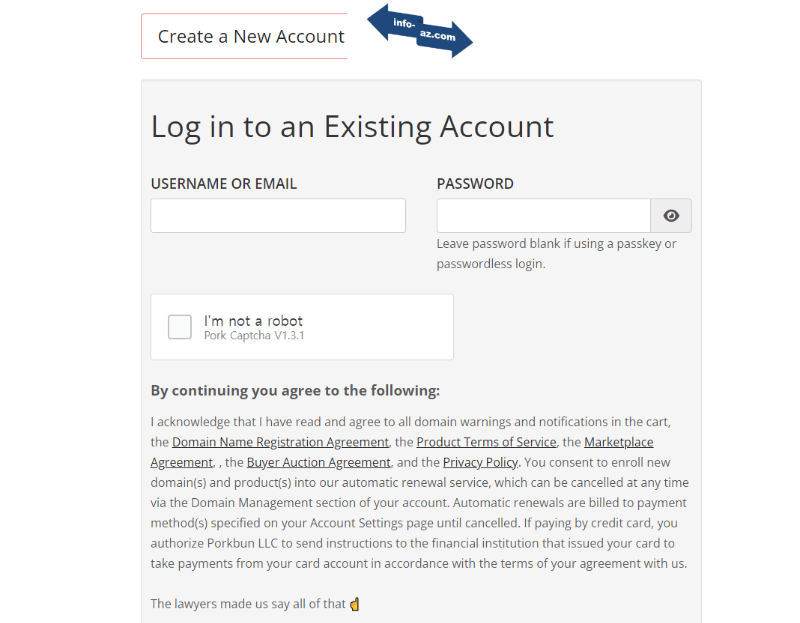Click the info-az.com double-arrow logo
The width and height of the screenshot is (800, 623).
[x=420, y=30]
